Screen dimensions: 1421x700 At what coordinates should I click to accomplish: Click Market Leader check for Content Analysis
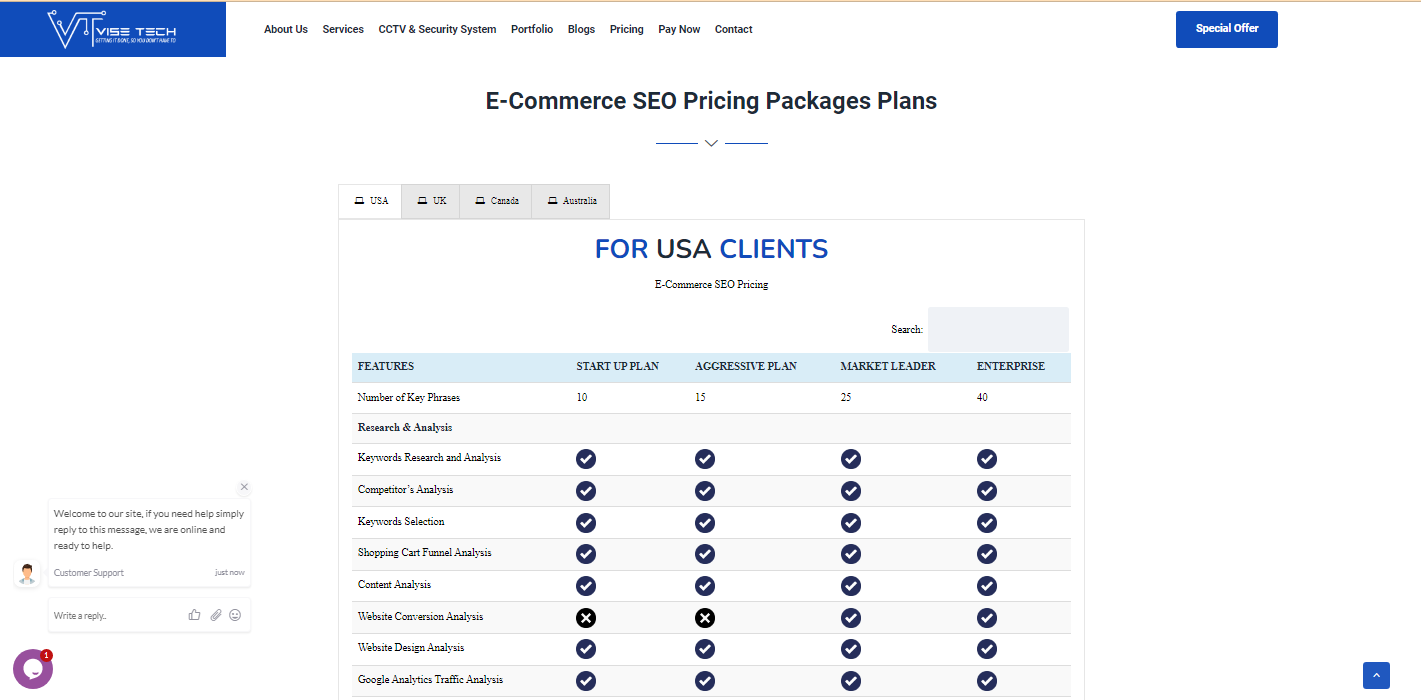pos(851,586)
